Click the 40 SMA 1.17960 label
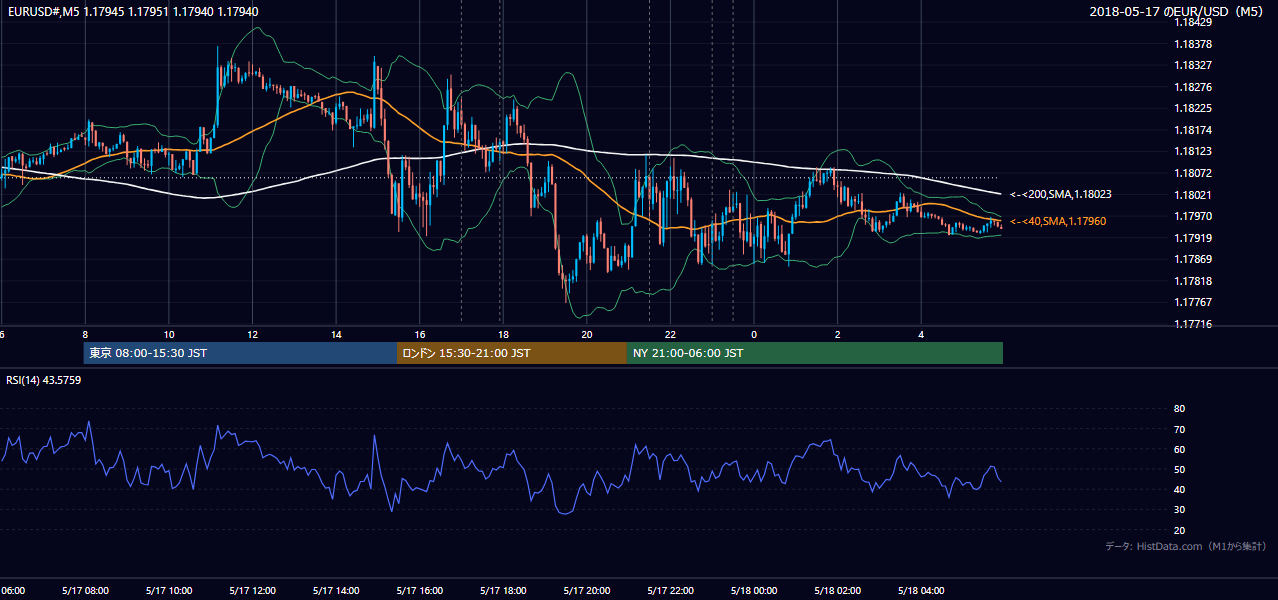 tap(1058, 221)
